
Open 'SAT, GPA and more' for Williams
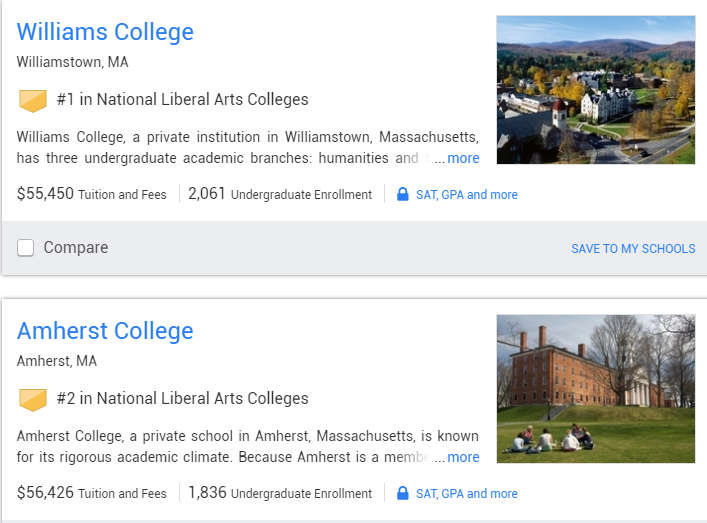466,195
